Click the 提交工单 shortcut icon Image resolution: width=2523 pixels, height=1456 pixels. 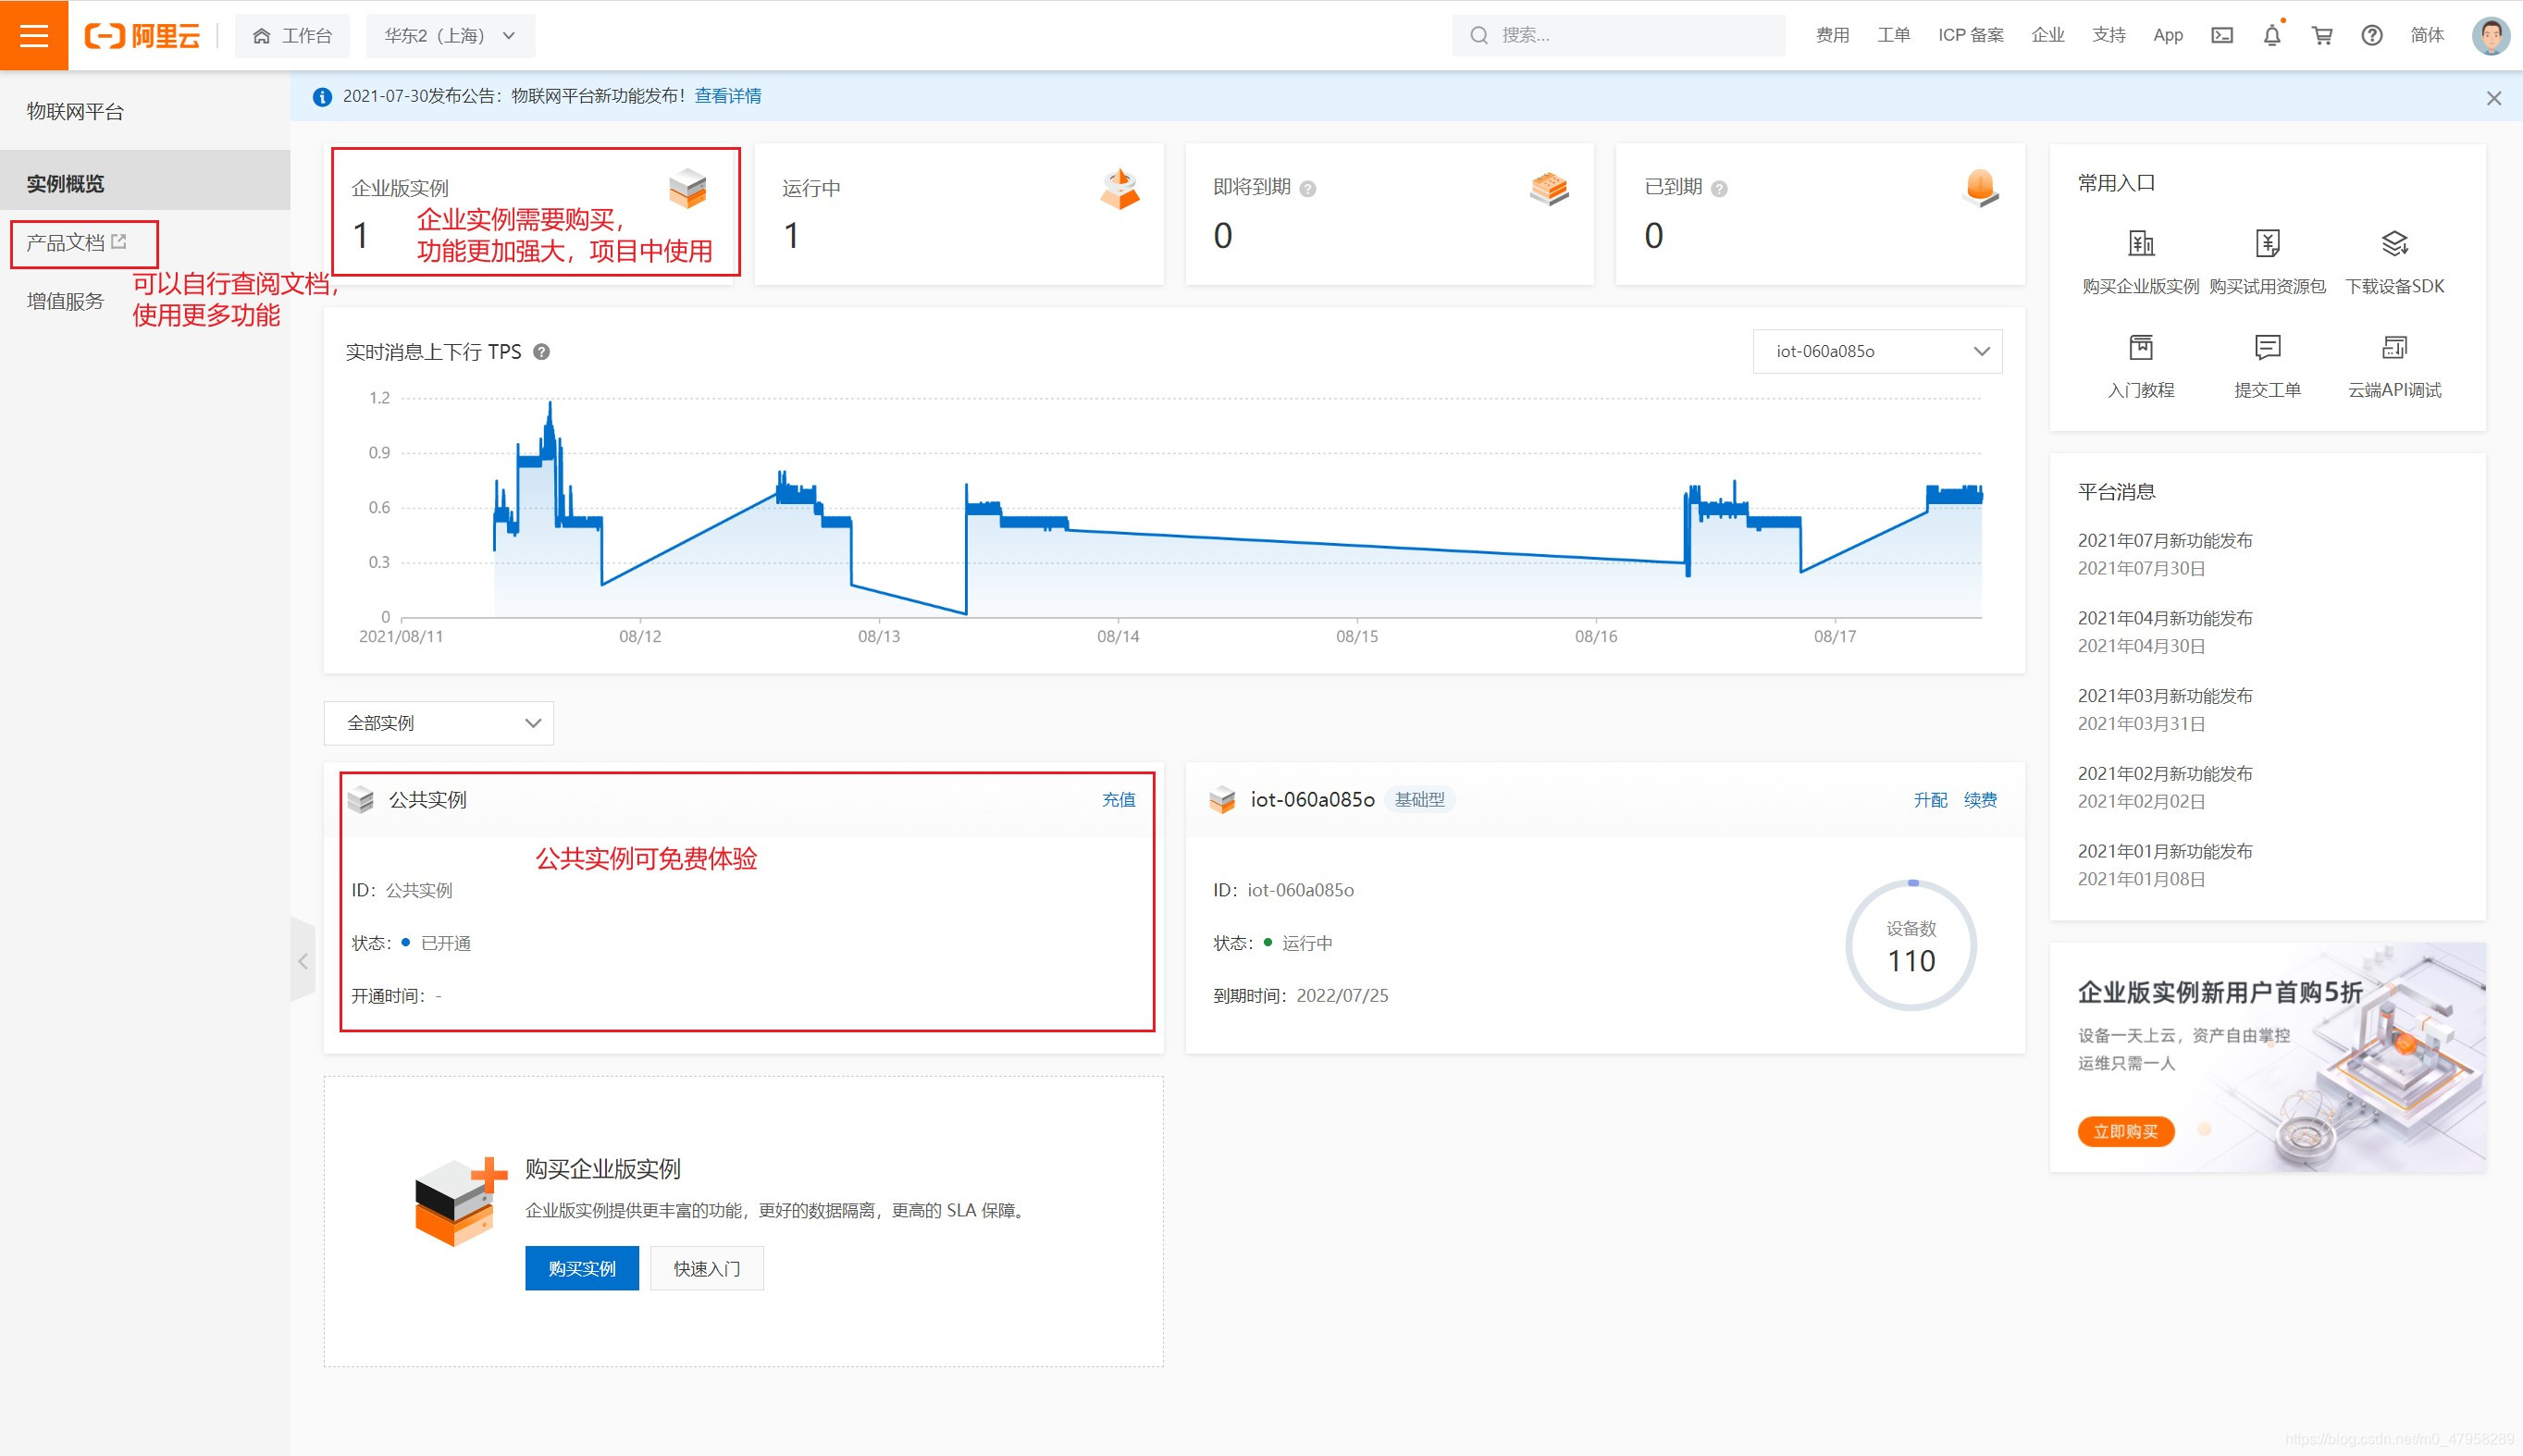click(2267, 348)
